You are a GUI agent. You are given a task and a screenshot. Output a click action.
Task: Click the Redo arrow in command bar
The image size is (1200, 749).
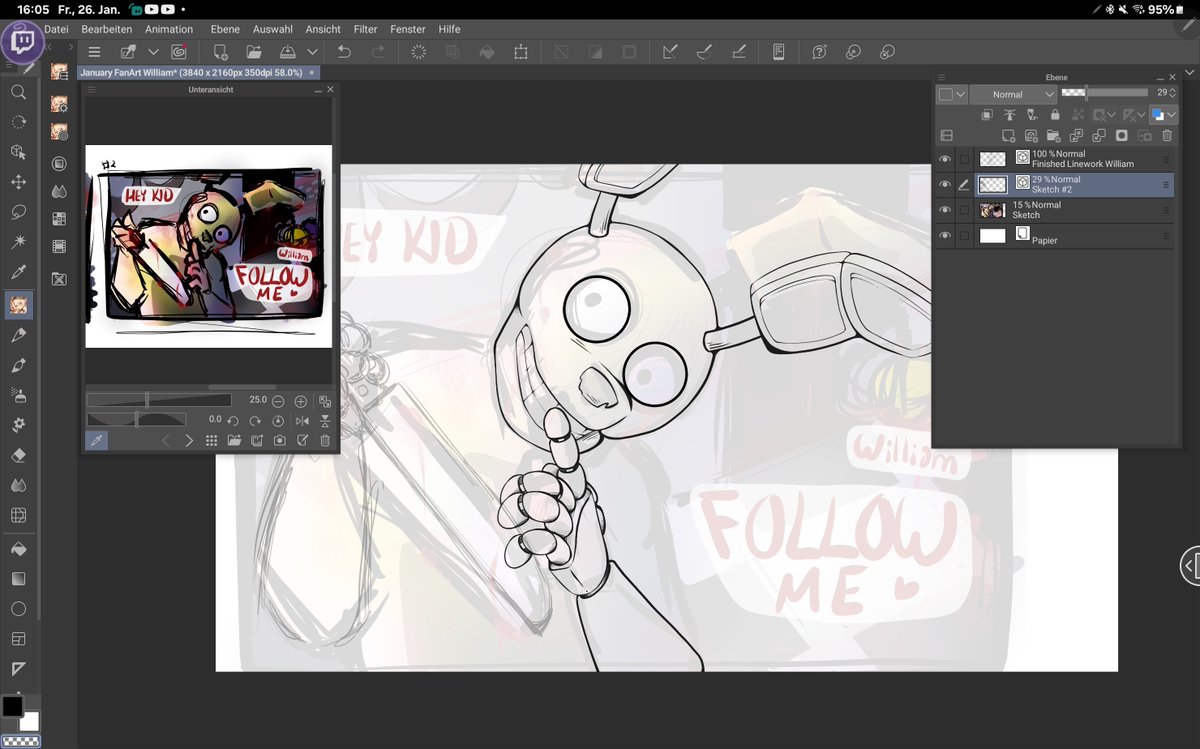pyautogui.click(x=378, y=52)
